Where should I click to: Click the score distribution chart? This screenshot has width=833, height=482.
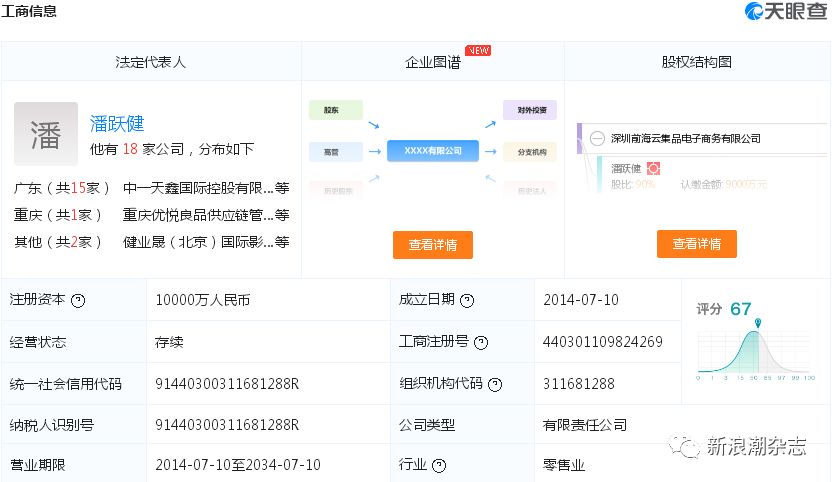click(754, 352)
